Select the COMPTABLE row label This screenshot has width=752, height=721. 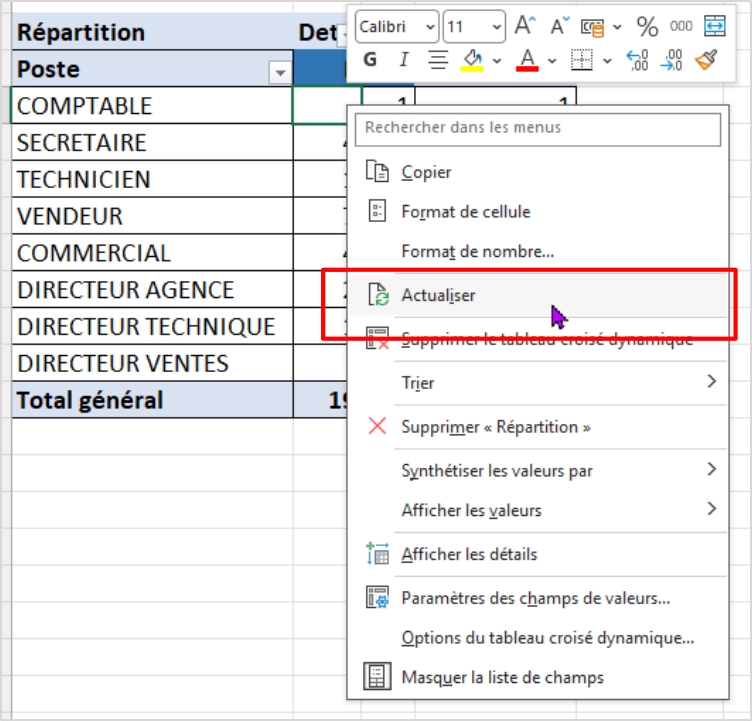pos(152,106)
